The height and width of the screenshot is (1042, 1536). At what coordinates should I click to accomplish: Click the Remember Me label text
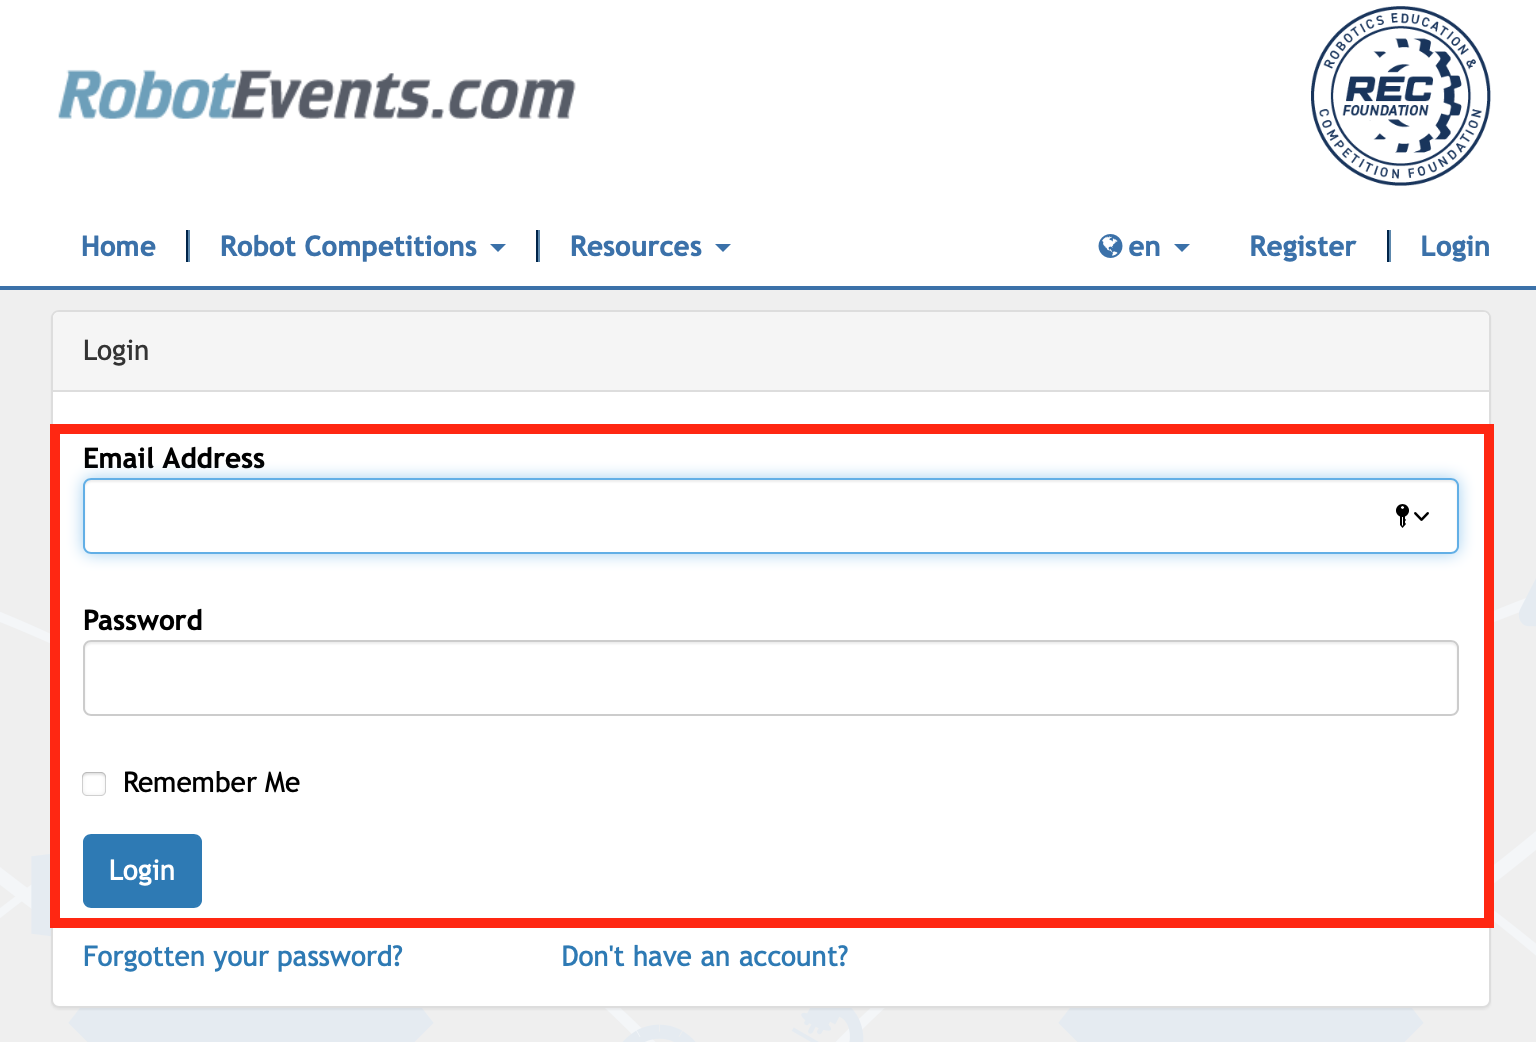[x=211, y=783]
